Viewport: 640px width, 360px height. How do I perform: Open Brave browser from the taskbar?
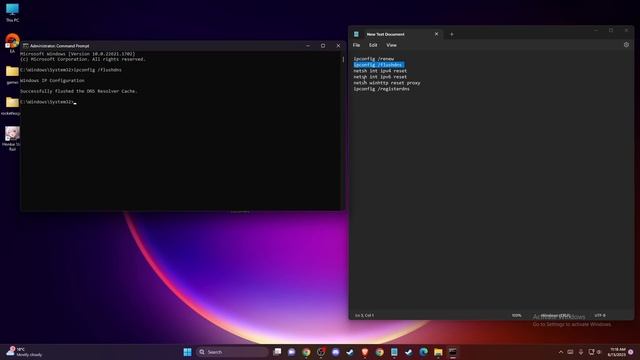365,352
